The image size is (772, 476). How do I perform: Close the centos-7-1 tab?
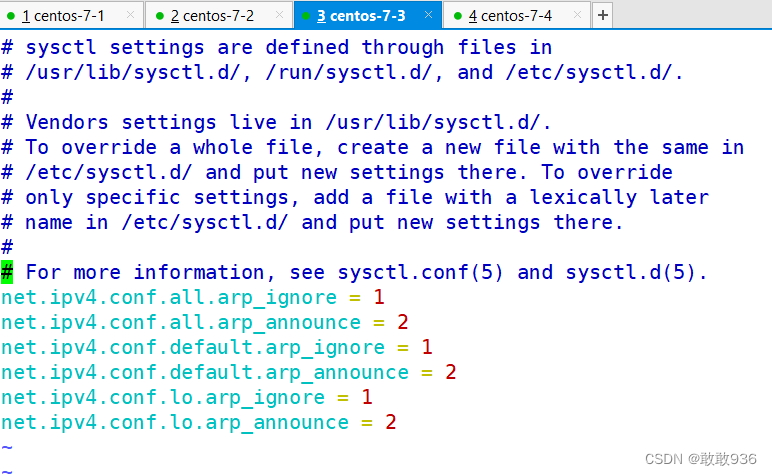tap(130, 15)
